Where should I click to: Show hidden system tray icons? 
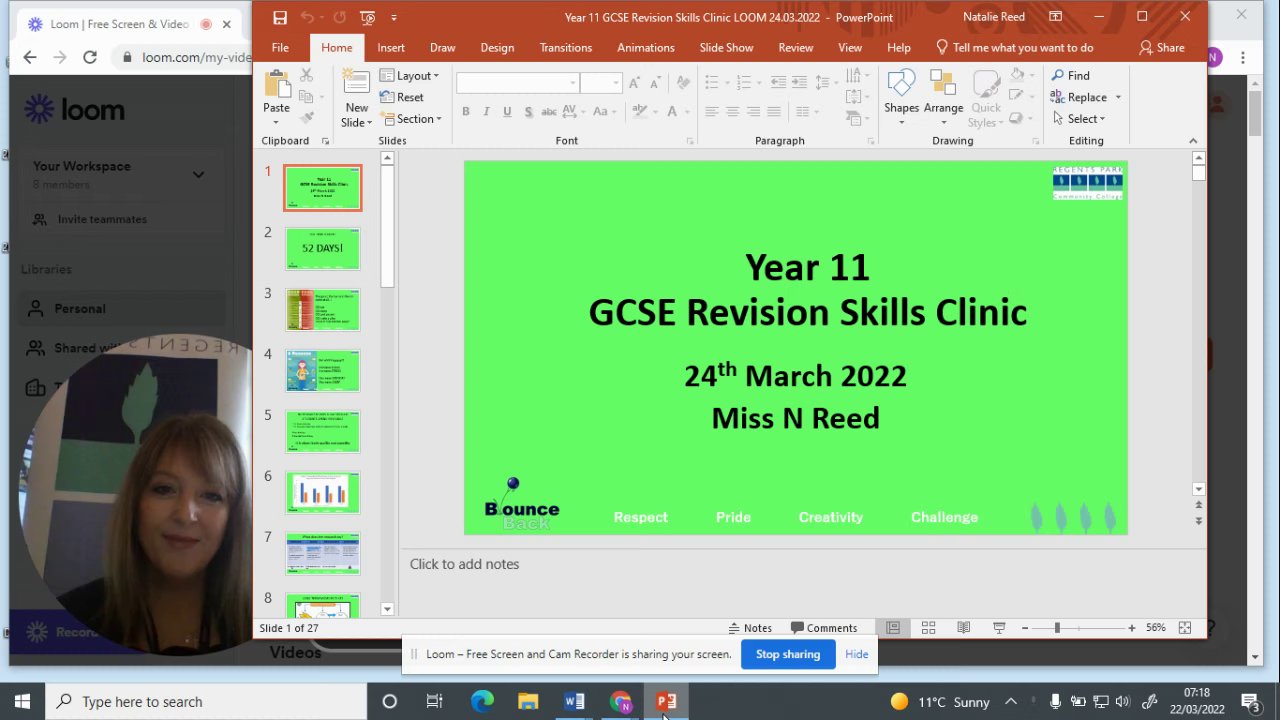click(1011, 701)
